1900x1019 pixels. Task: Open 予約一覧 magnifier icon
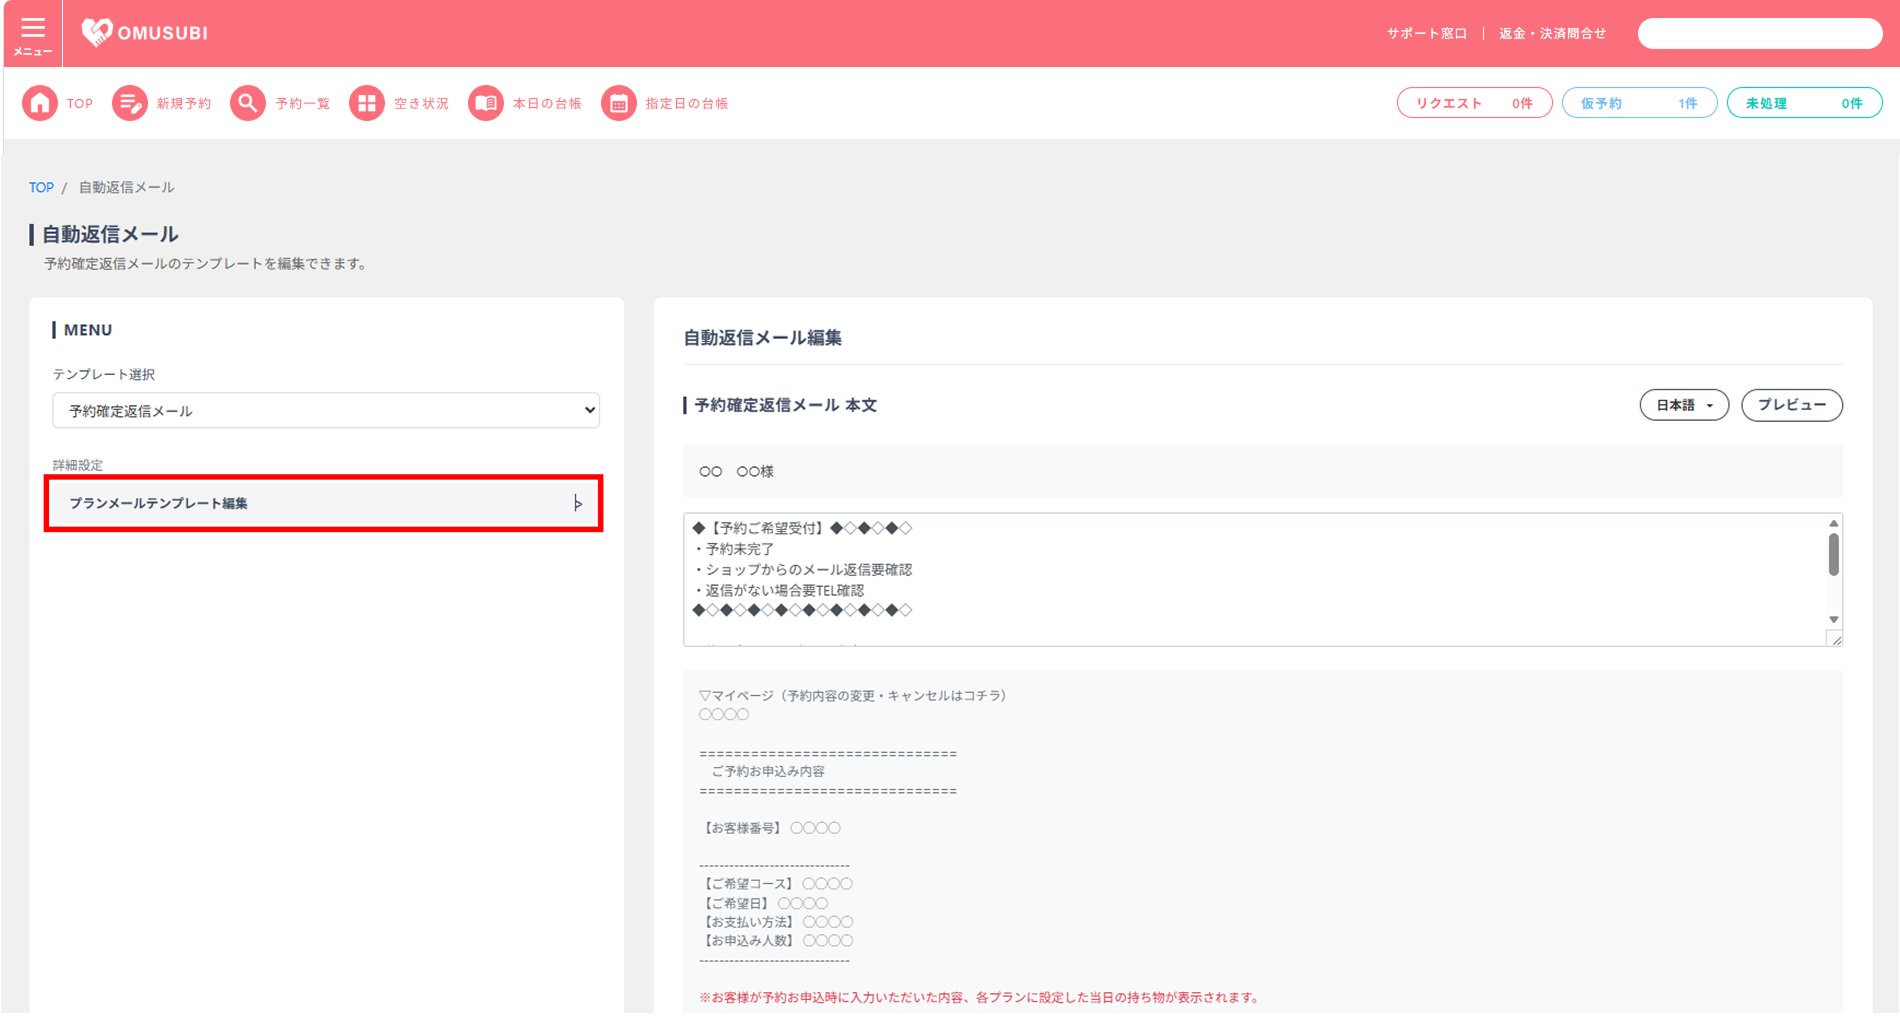pos(248,103)
